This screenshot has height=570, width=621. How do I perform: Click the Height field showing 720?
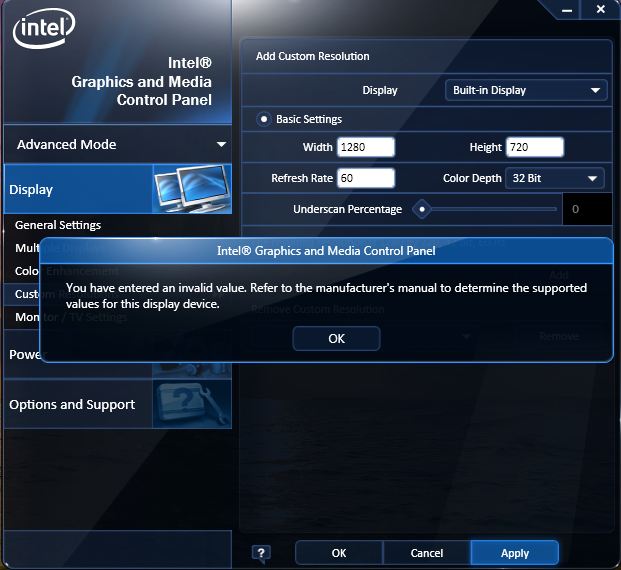[535, 147]
